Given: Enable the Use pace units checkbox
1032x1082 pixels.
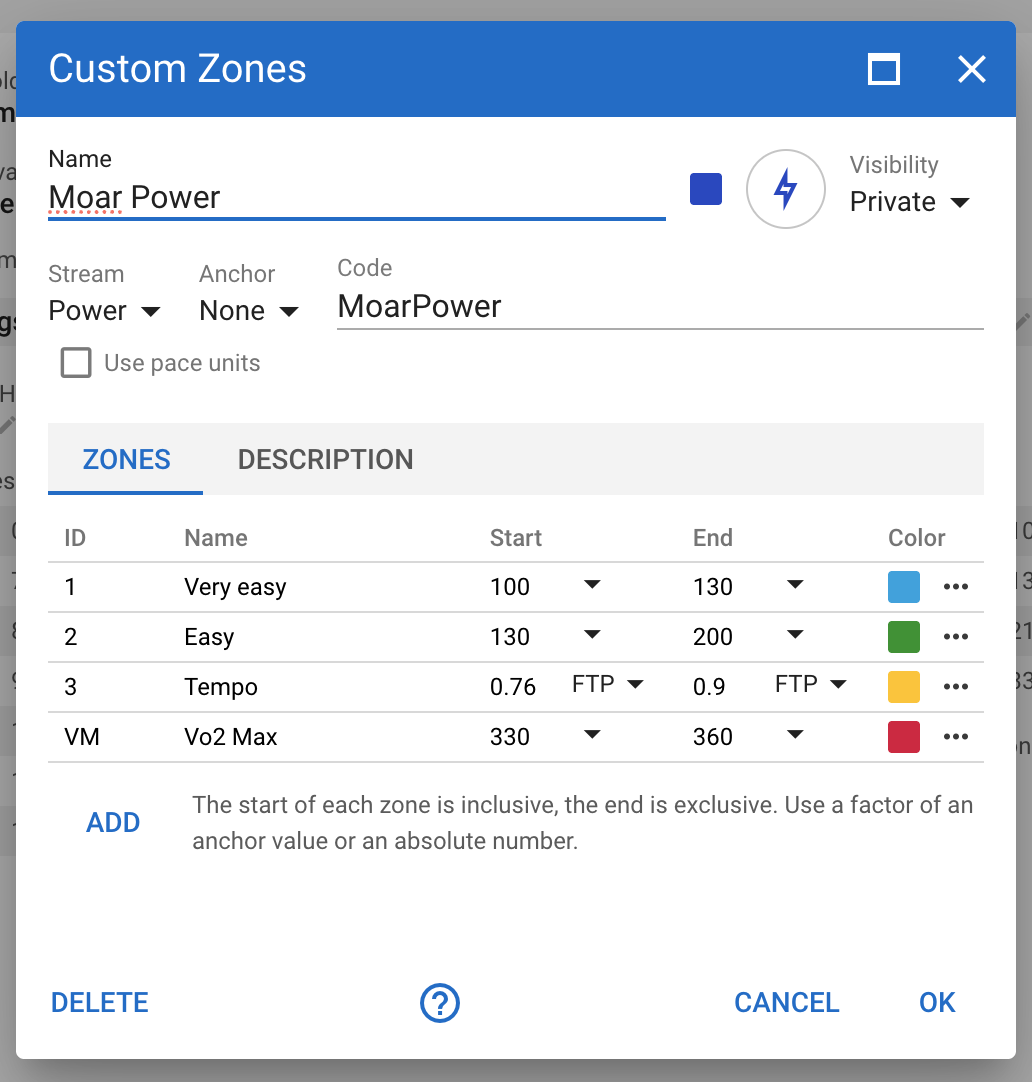Looking at the screenshot, I should [76, 363].
